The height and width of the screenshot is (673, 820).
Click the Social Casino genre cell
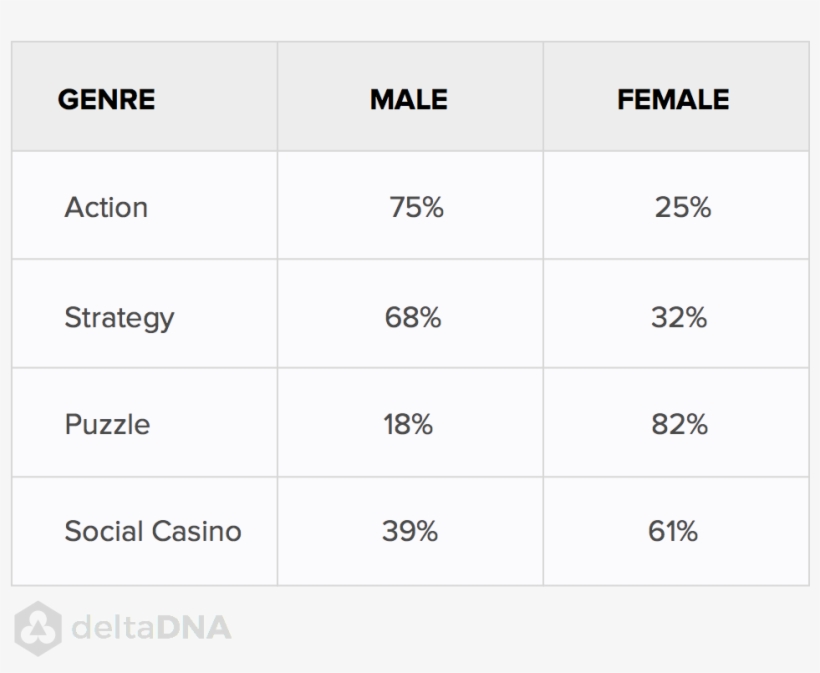click(x=153, y=530)
